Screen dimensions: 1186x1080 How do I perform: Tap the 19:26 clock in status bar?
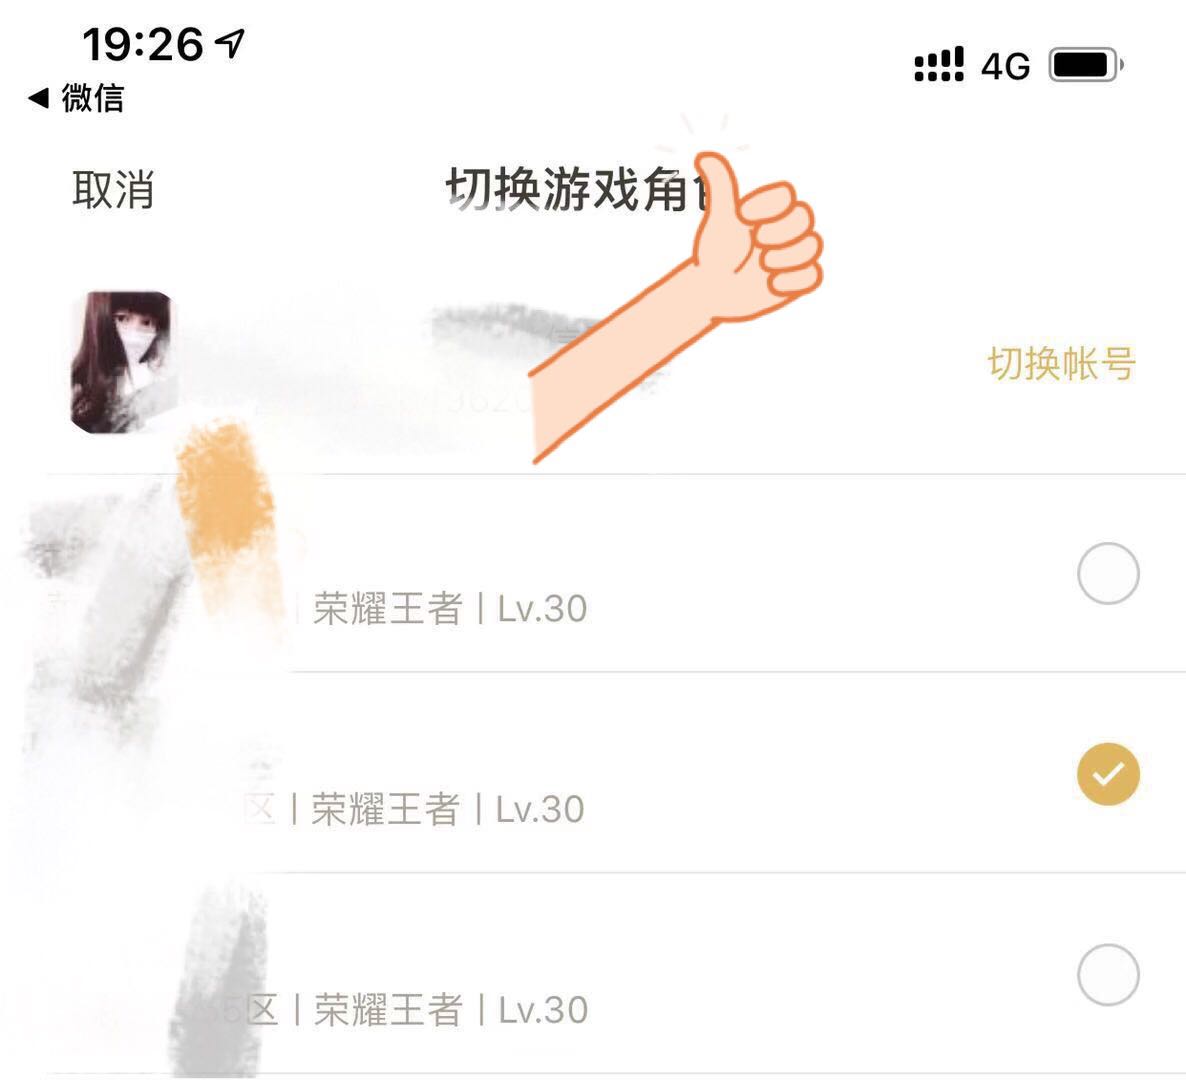pyautogui.click(x=143, y=44)
